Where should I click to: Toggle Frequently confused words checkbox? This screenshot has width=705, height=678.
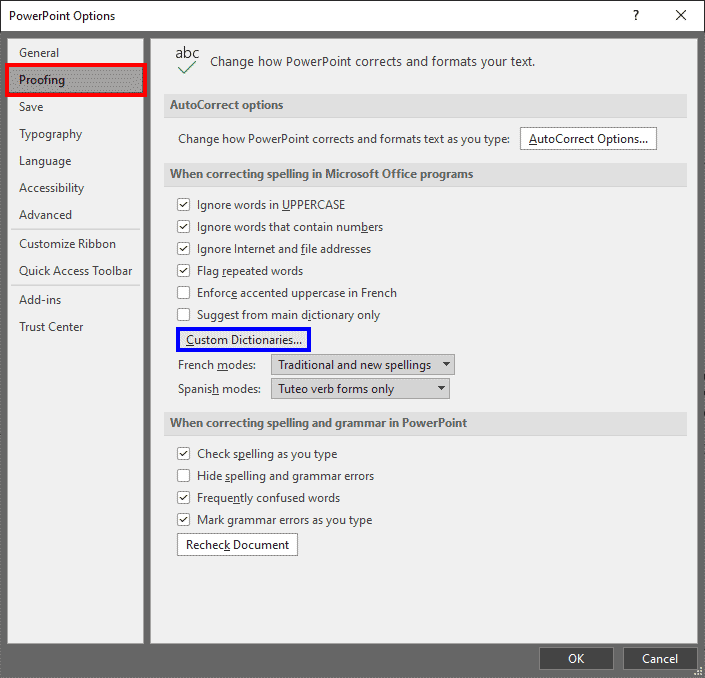pos(183,498)
